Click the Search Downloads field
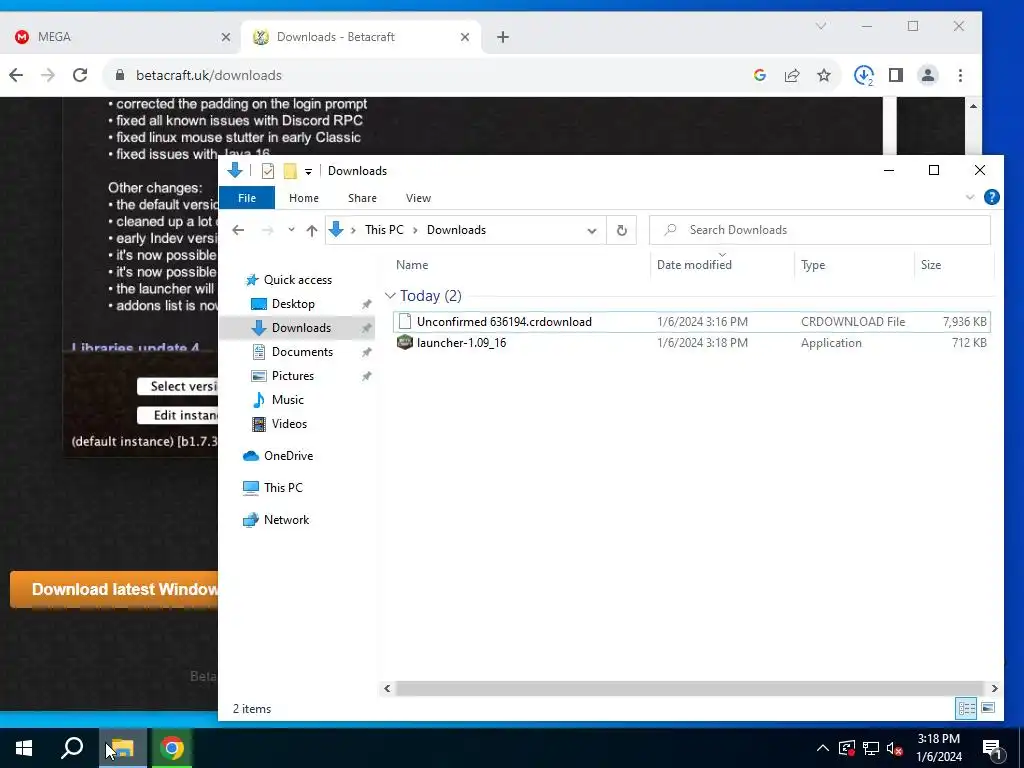The height and width of the screenshot is (768, 1024). 820,230
